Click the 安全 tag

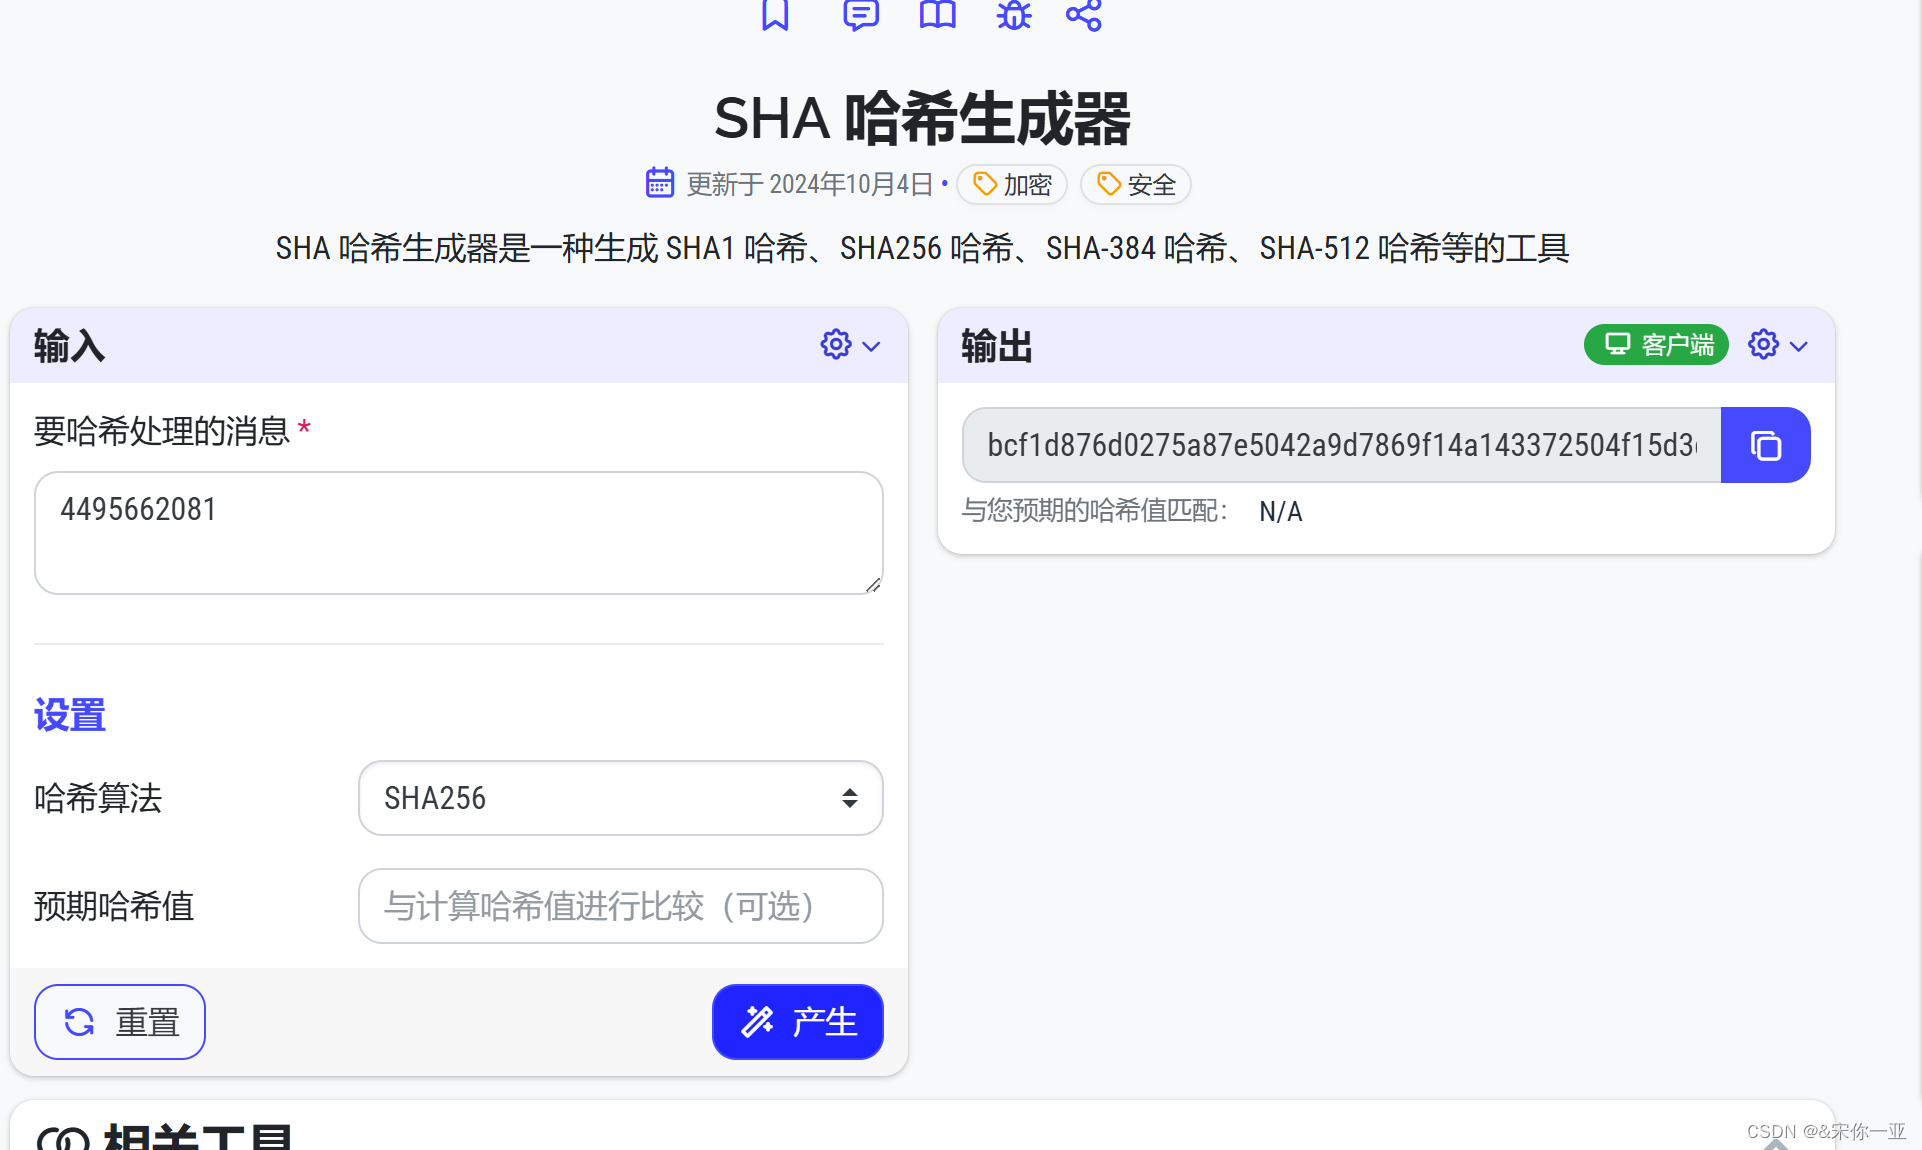click(1136, 185)
